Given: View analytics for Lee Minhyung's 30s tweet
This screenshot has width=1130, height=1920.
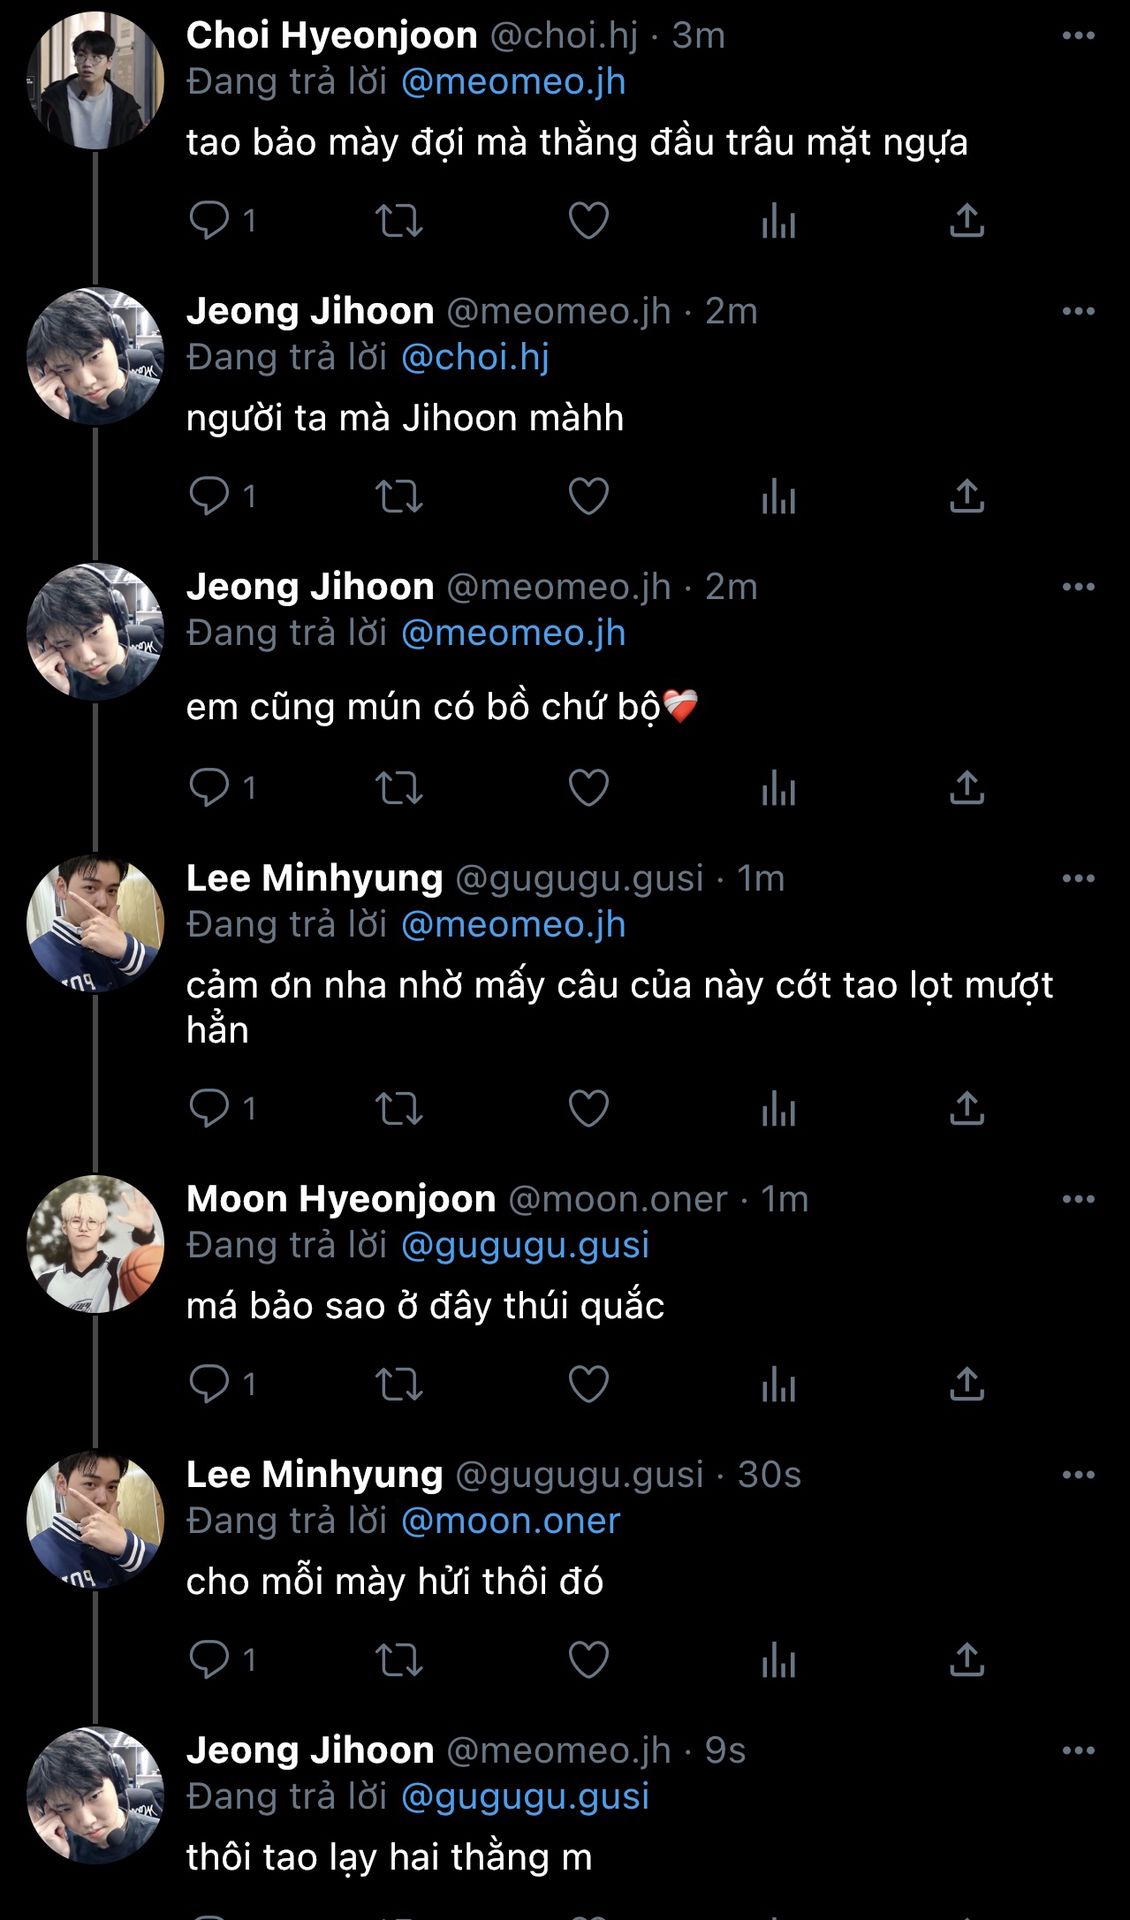Looking at the screenshot, I should coord(778,1660).
